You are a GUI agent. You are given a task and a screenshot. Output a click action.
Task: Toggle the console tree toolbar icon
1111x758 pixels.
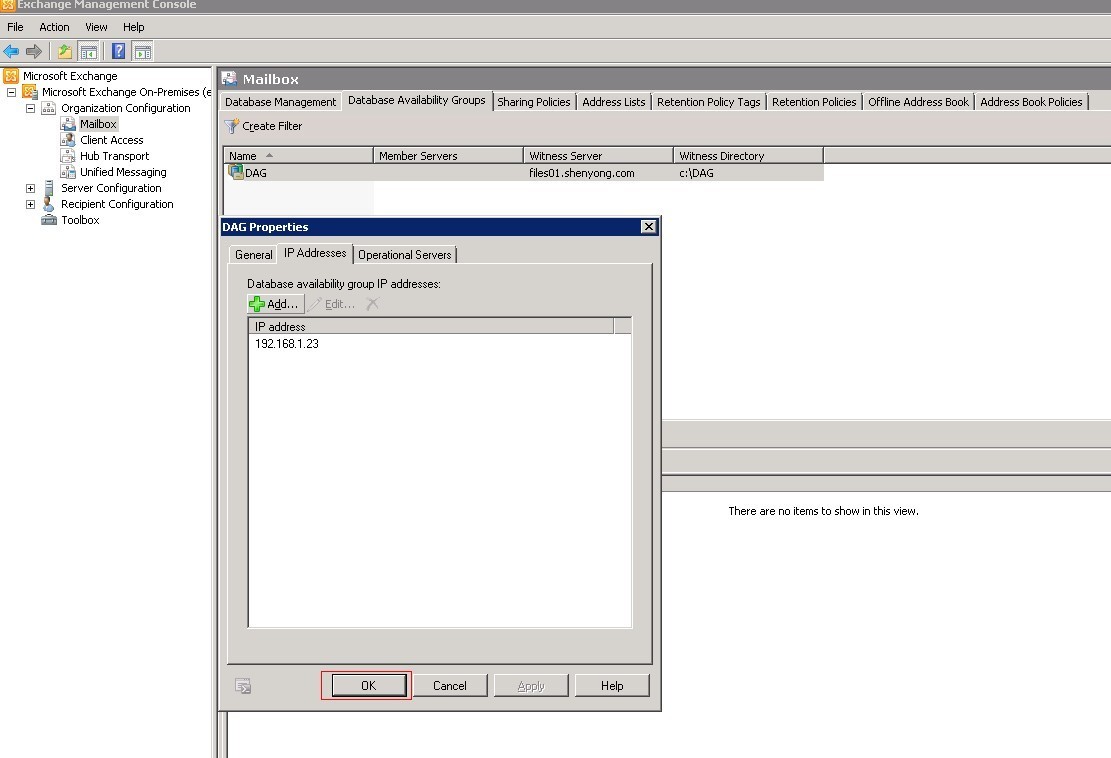[88, 51]
